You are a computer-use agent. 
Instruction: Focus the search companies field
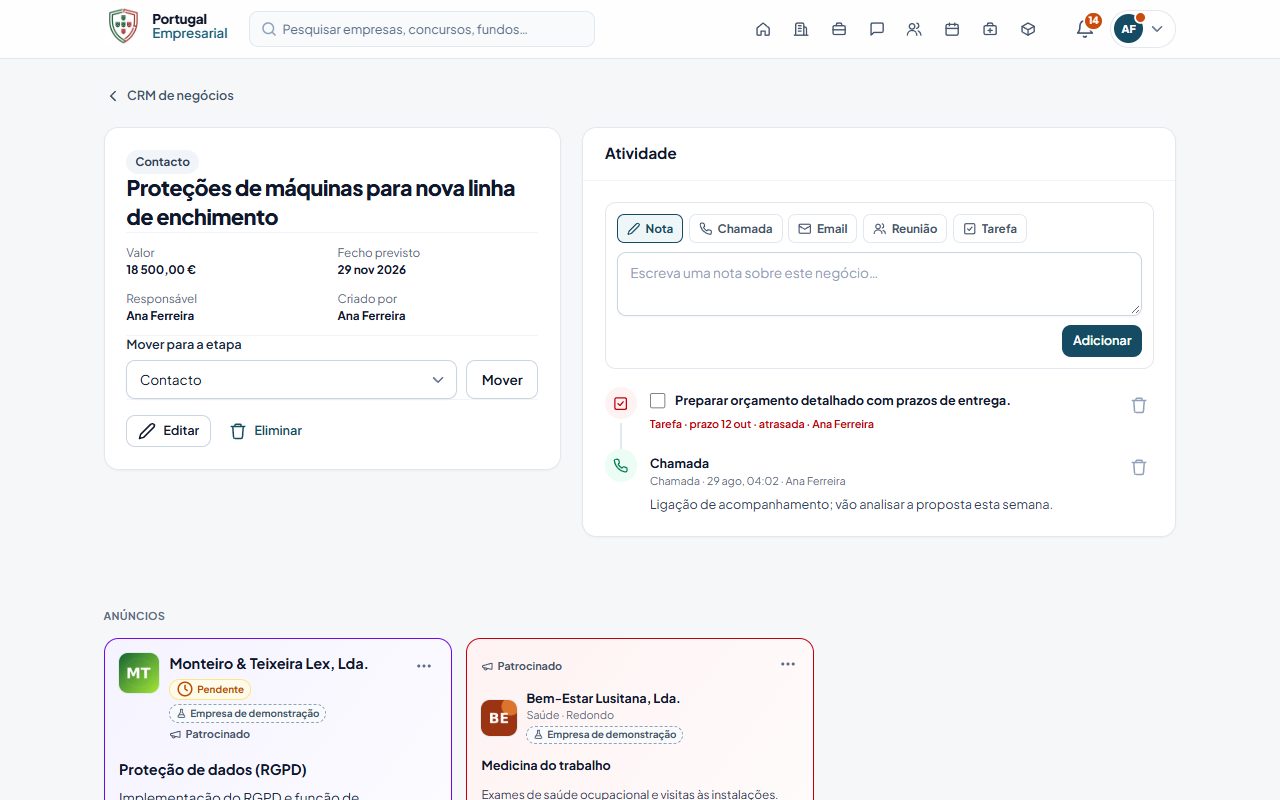422,29
